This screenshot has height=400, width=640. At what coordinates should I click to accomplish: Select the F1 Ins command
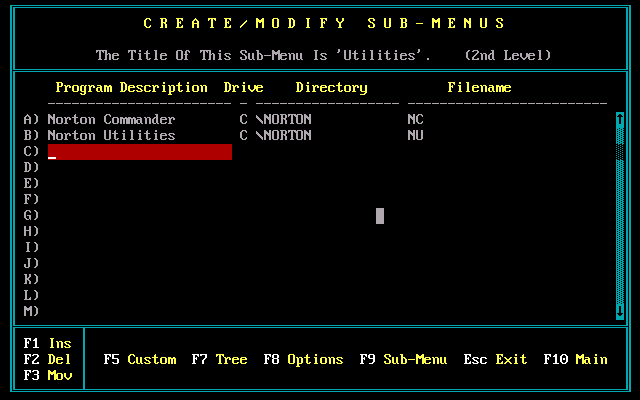47,343
